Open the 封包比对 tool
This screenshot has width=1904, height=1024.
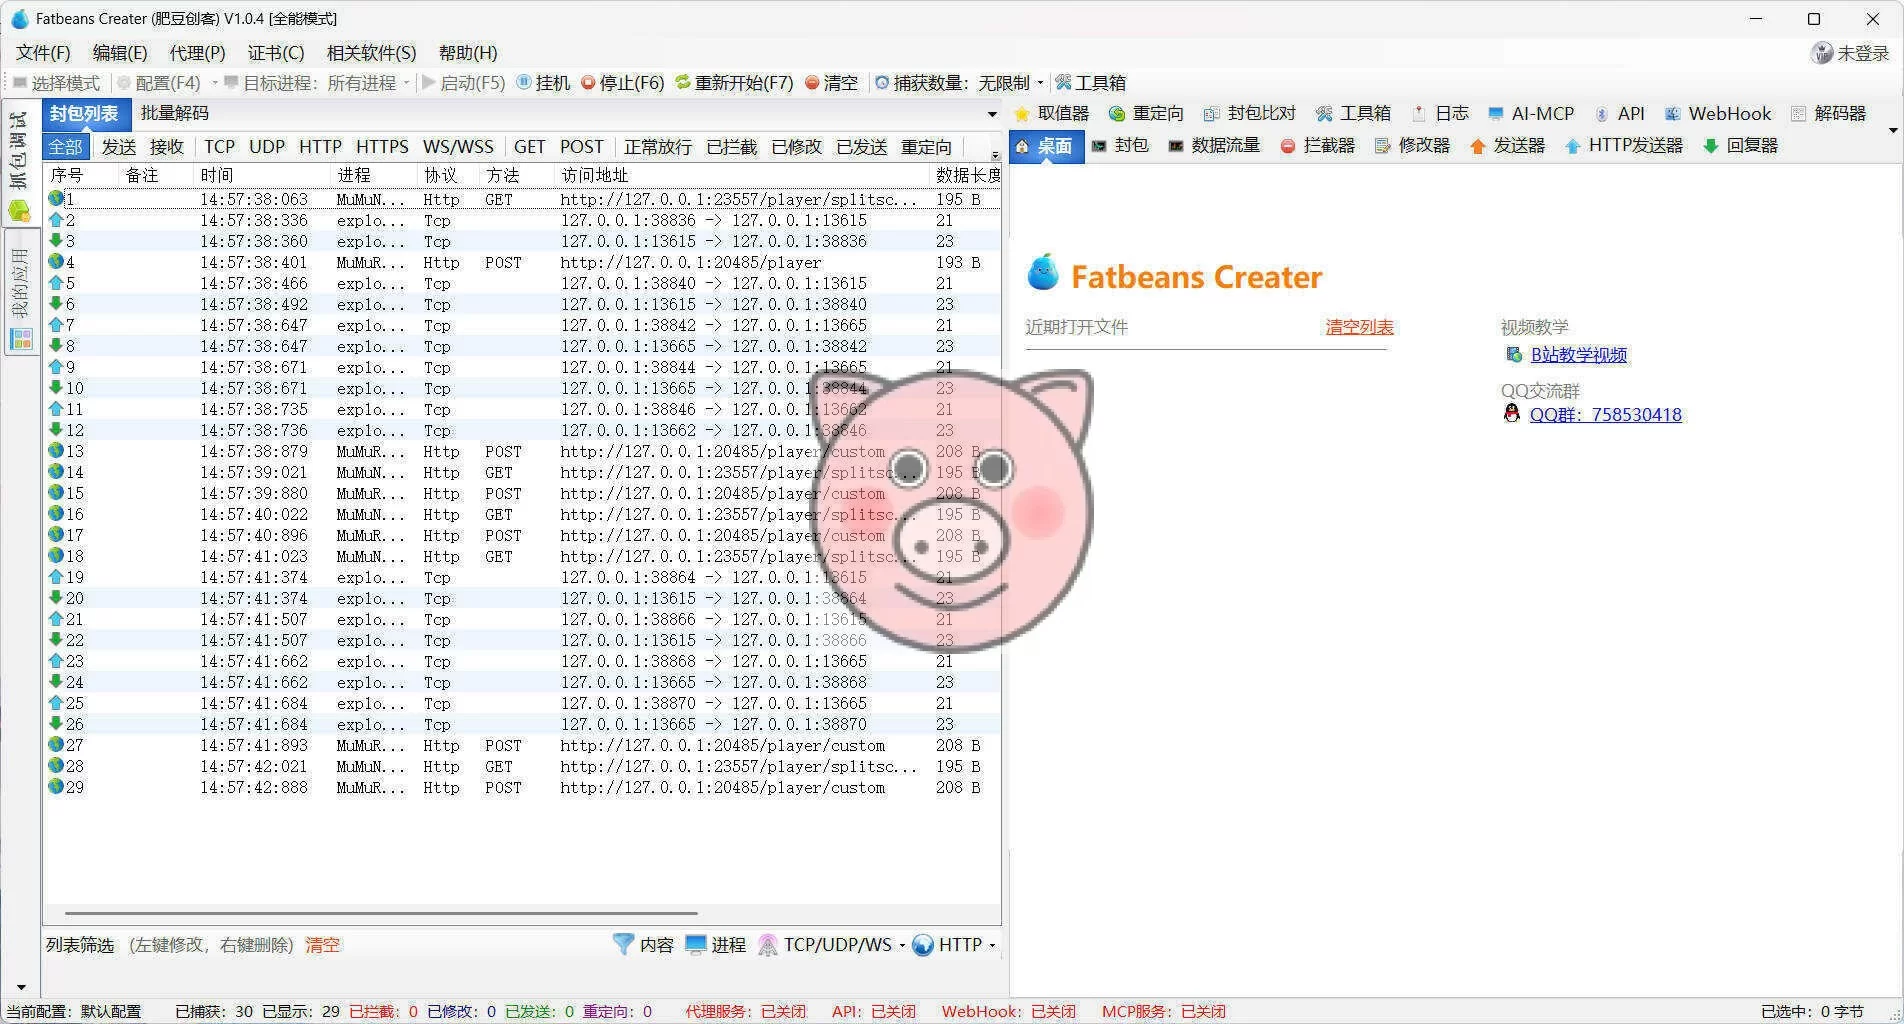click(1250, 114)
